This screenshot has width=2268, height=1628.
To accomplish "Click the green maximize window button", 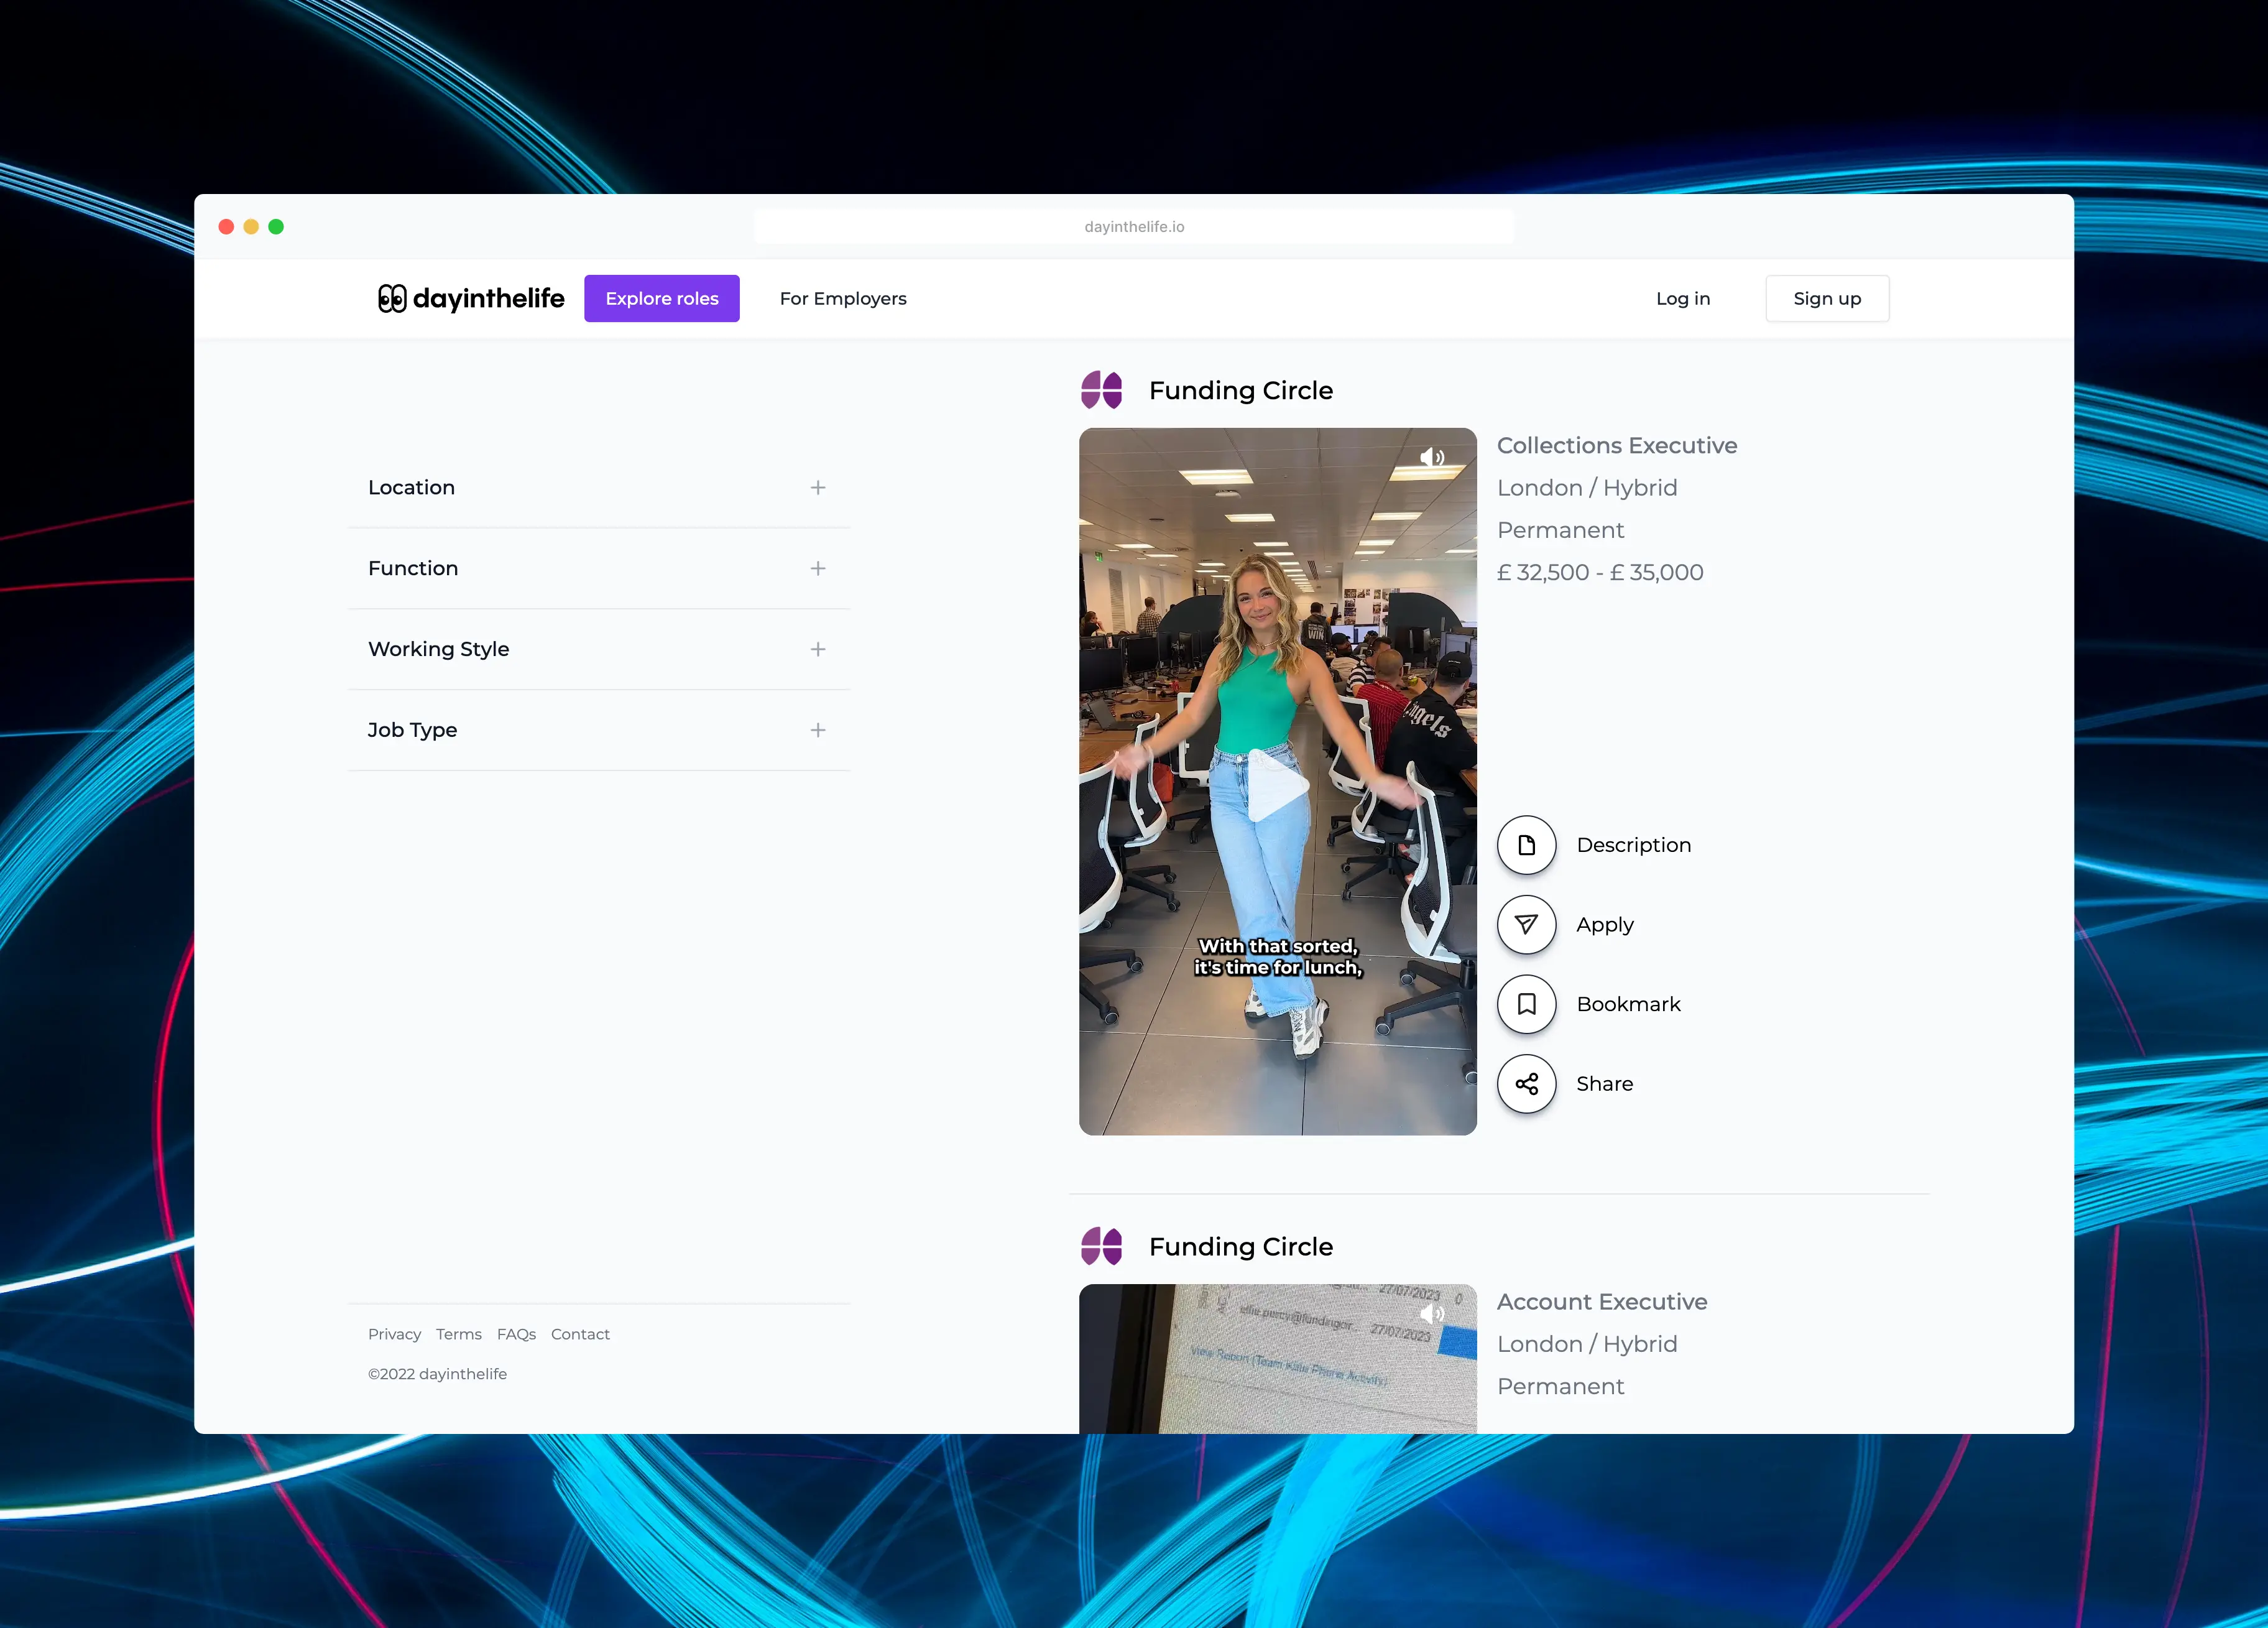I will click(x=276, y=227).
